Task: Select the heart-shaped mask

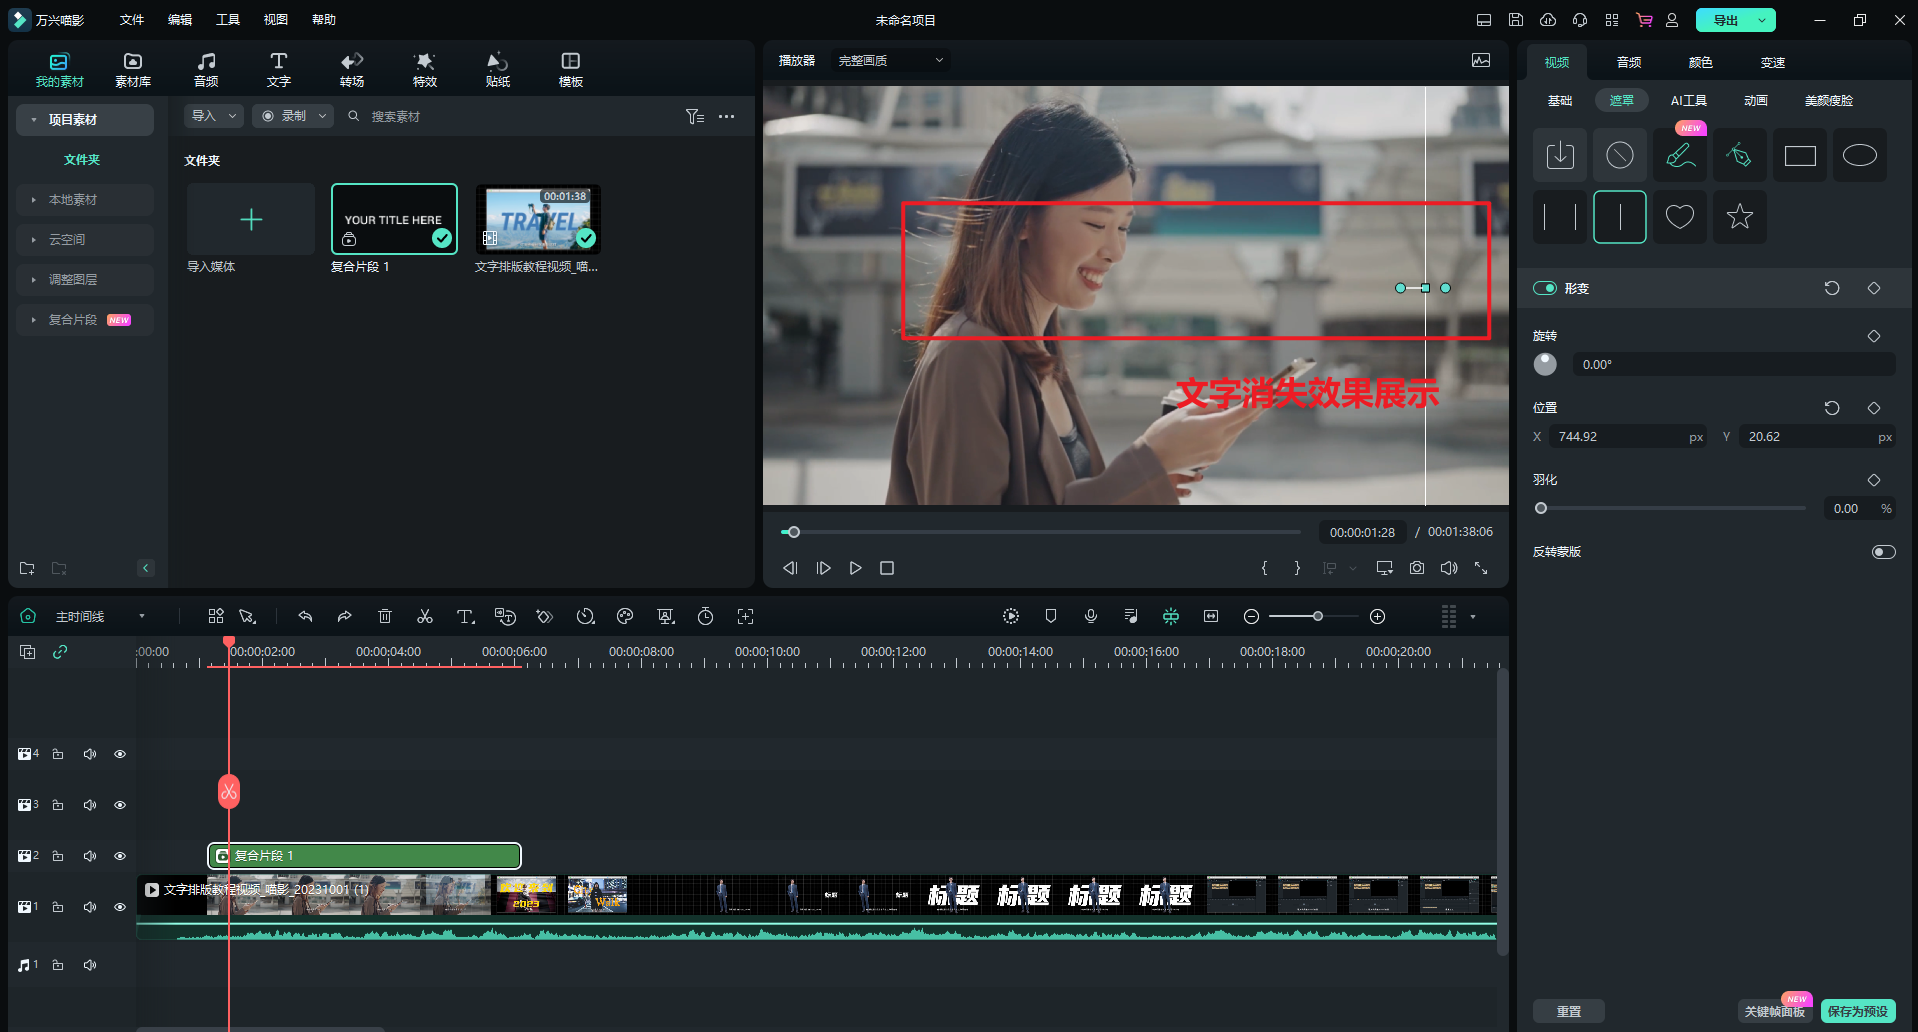Action: point(1679,216)
